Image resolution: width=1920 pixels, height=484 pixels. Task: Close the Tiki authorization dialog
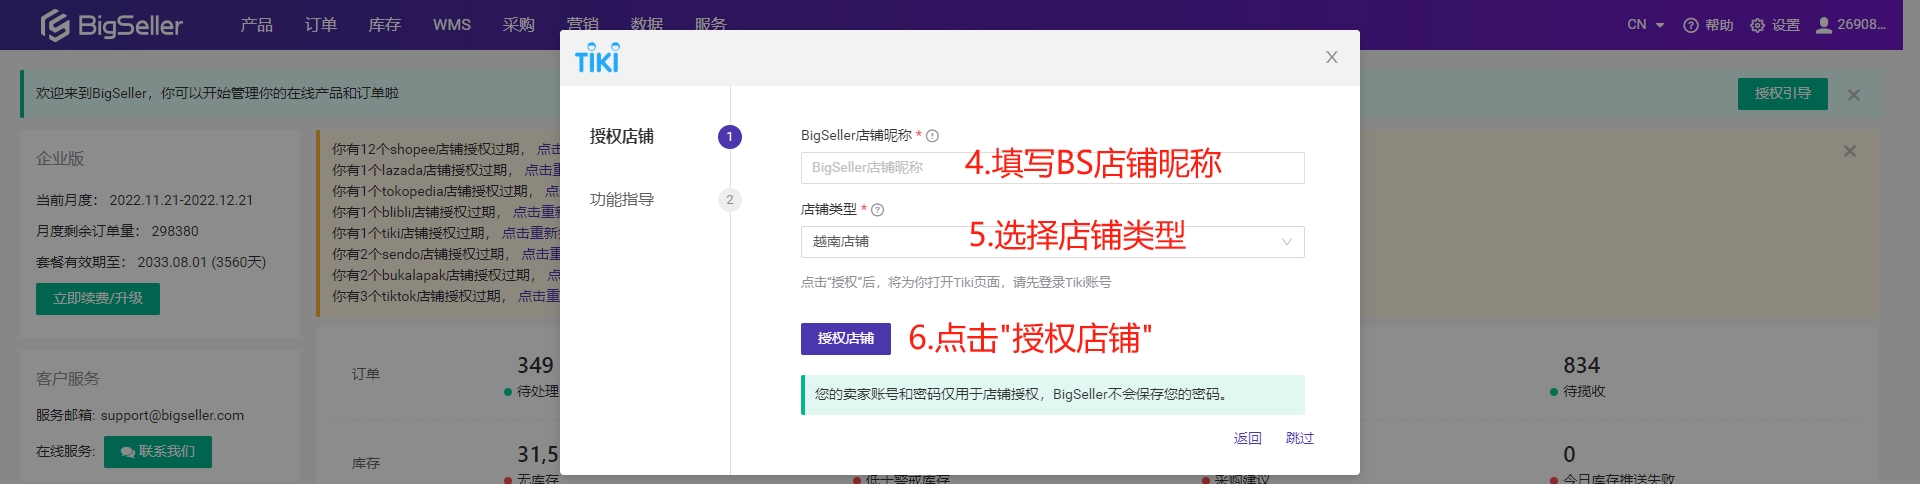(x=1332, y=57)
